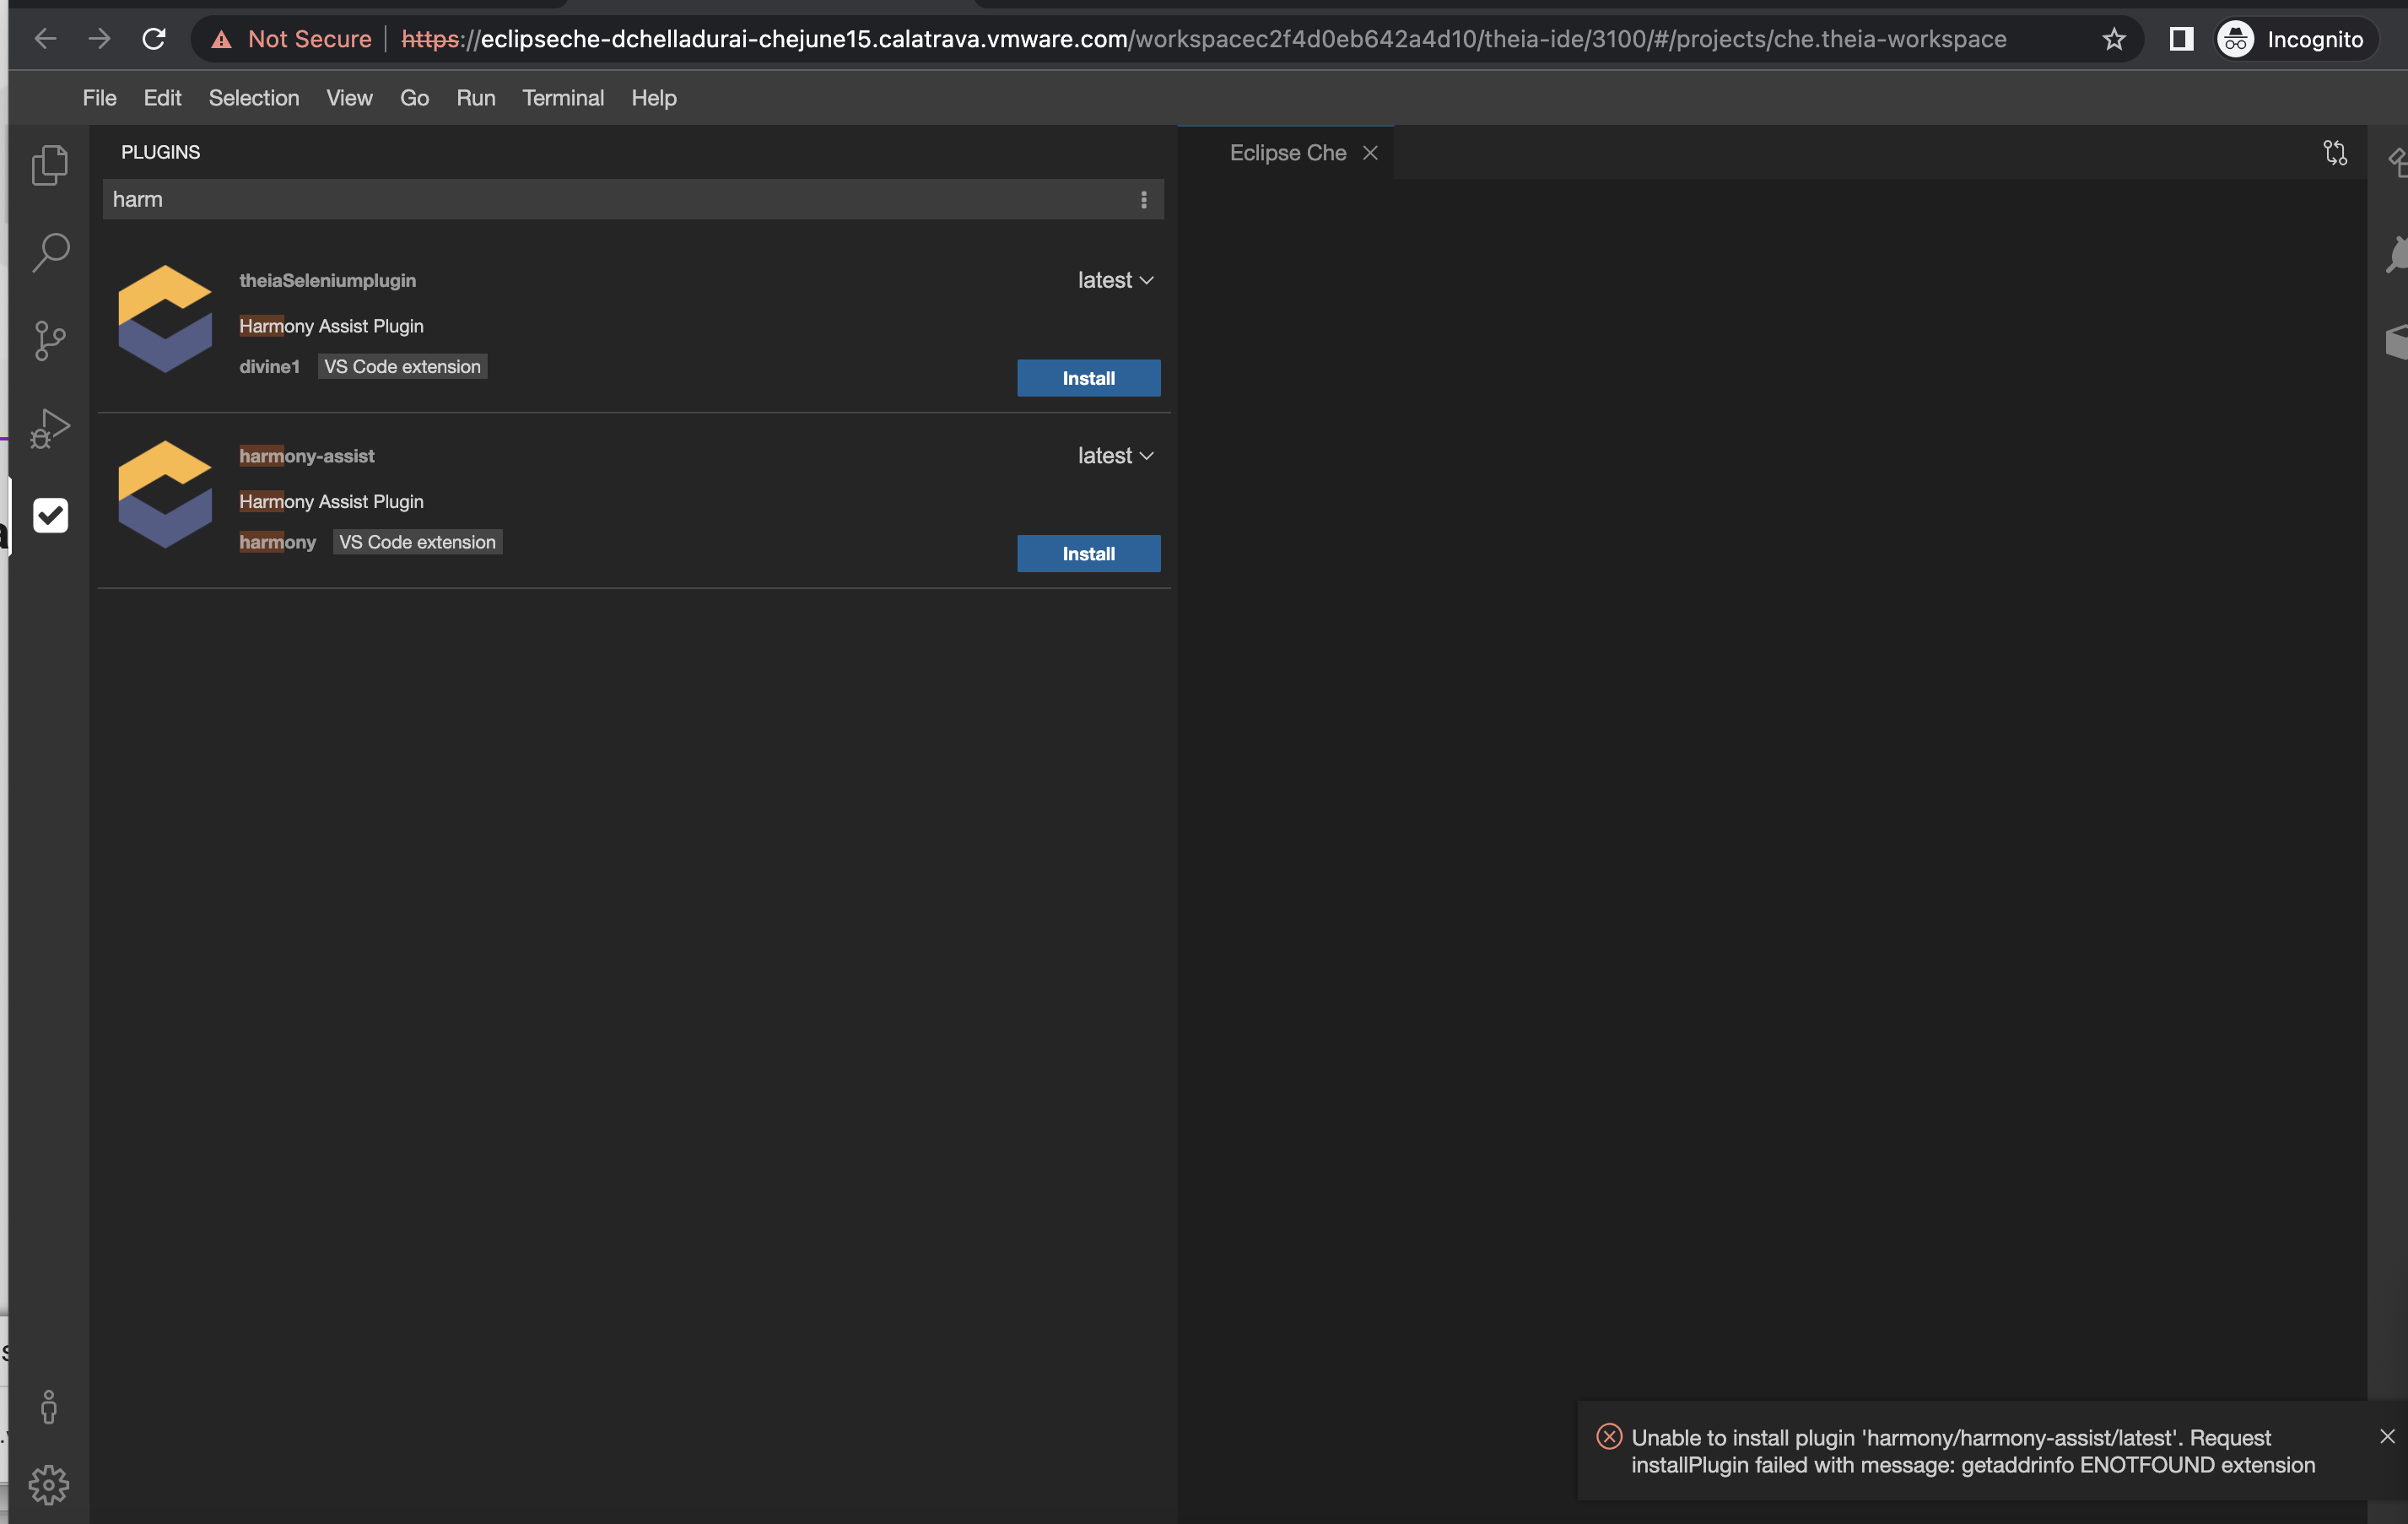Expand harmony-assist latest version dropdown

tap(1115, 456)
